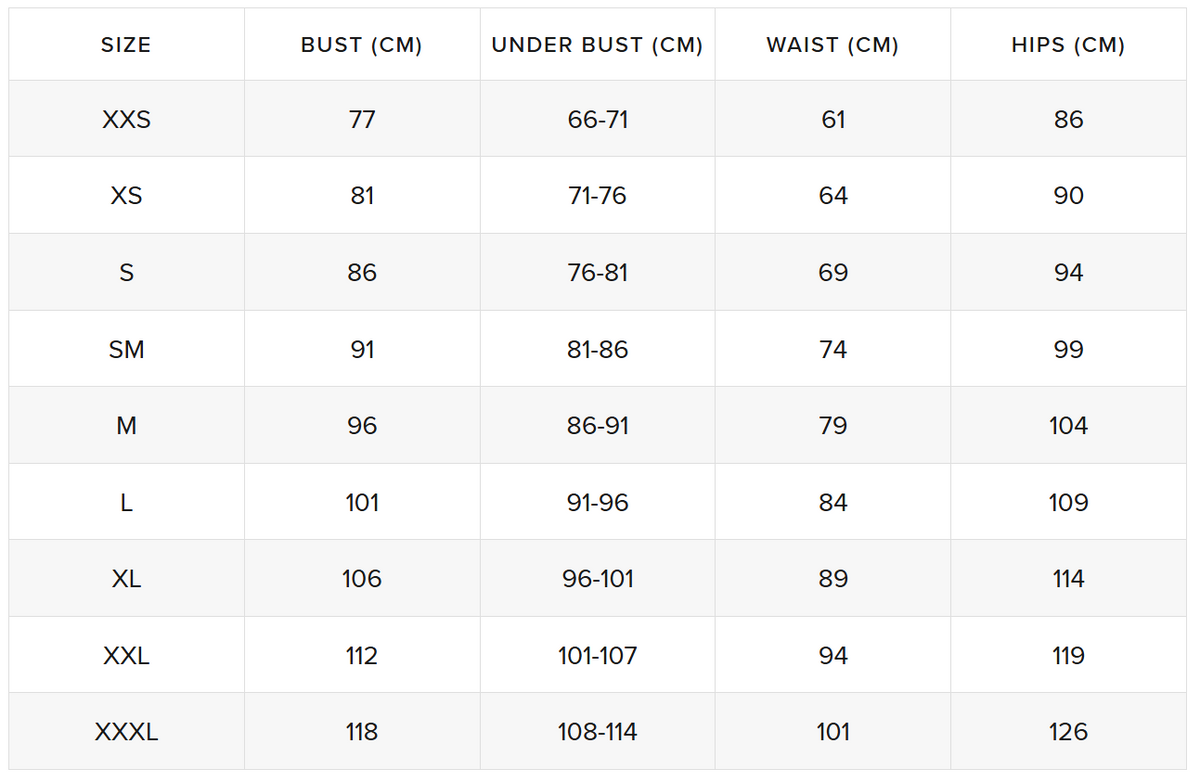Click the XS size label
This screenshot has height=782, width=1200.
tap(126, 196)
